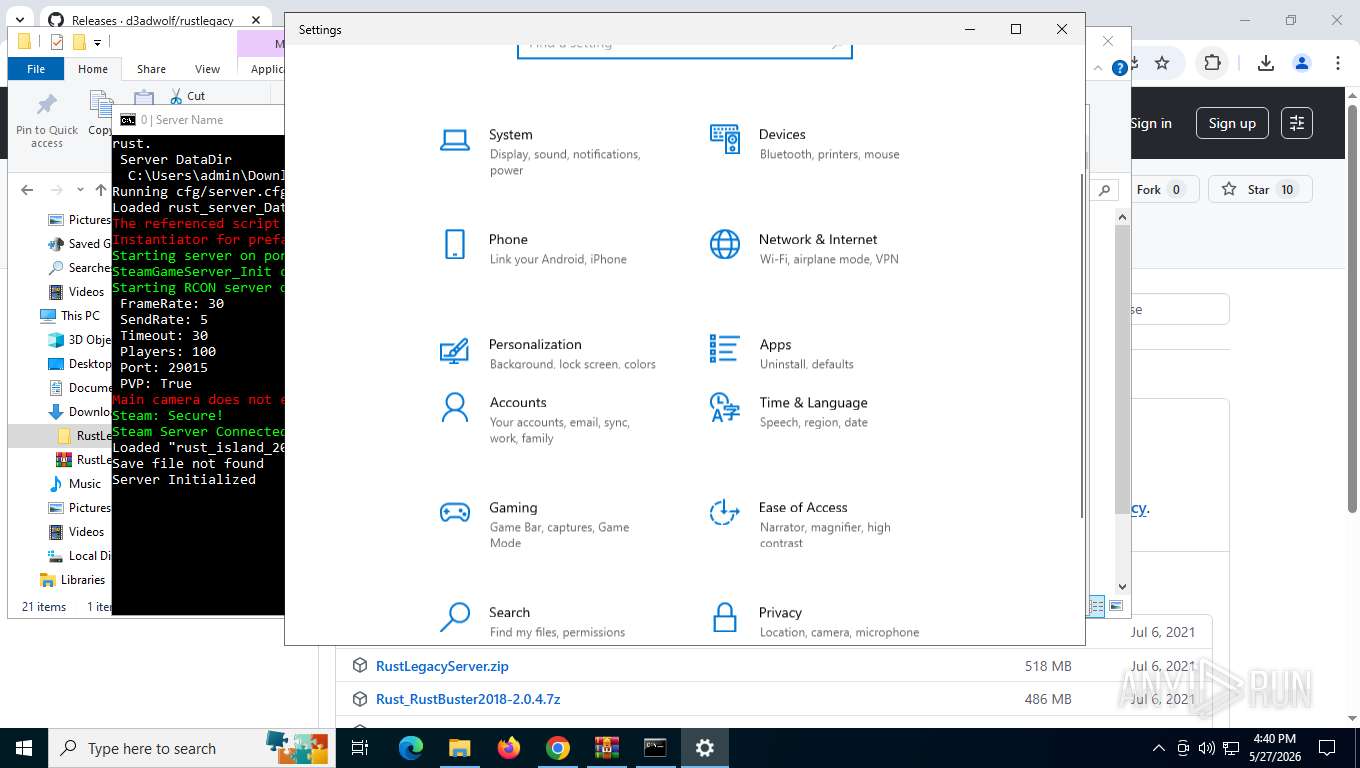Image resolution: width=1360 pixels, height=768 pixels.
Task: Open Chrome three-dot menu
Action: click(x=1338, y=63)
